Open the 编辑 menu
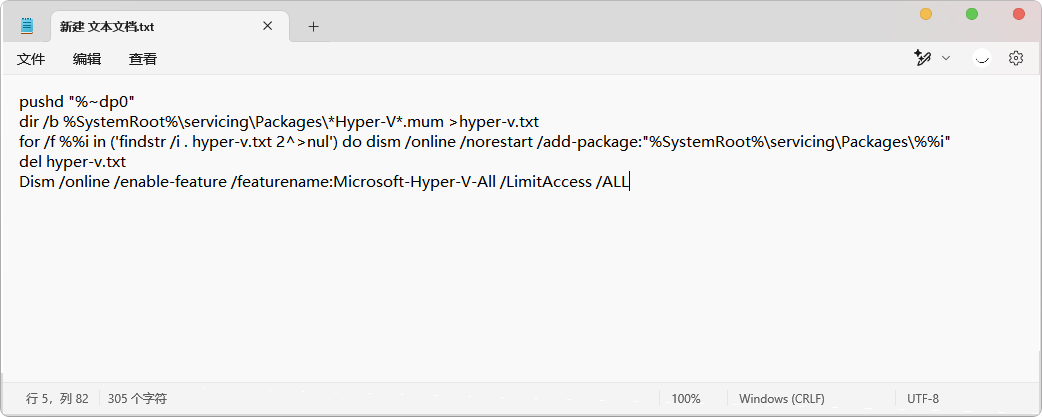The height and width of the screenshot is (417, 1042). click(87, 59)
